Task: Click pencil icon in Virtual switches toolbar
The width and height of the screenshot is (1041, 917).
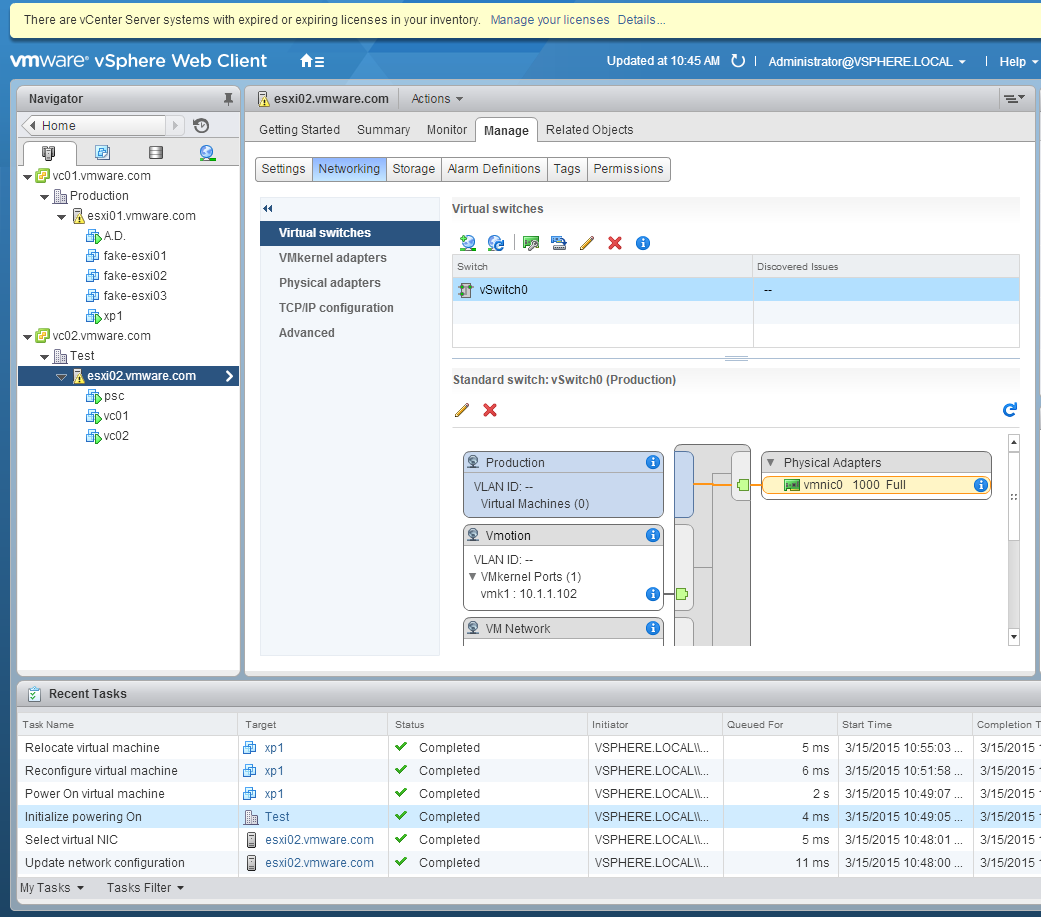Action: [587, 243]
